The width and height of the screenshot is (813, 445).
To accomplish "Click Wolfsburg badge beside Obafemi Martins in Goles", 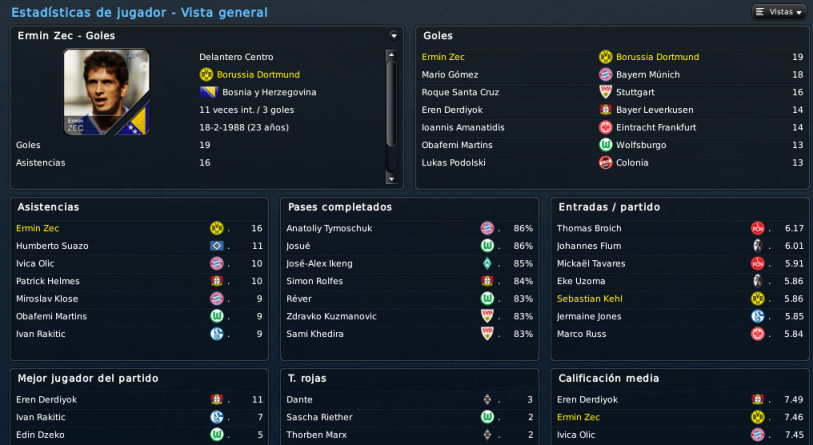I will coord(605,145).
